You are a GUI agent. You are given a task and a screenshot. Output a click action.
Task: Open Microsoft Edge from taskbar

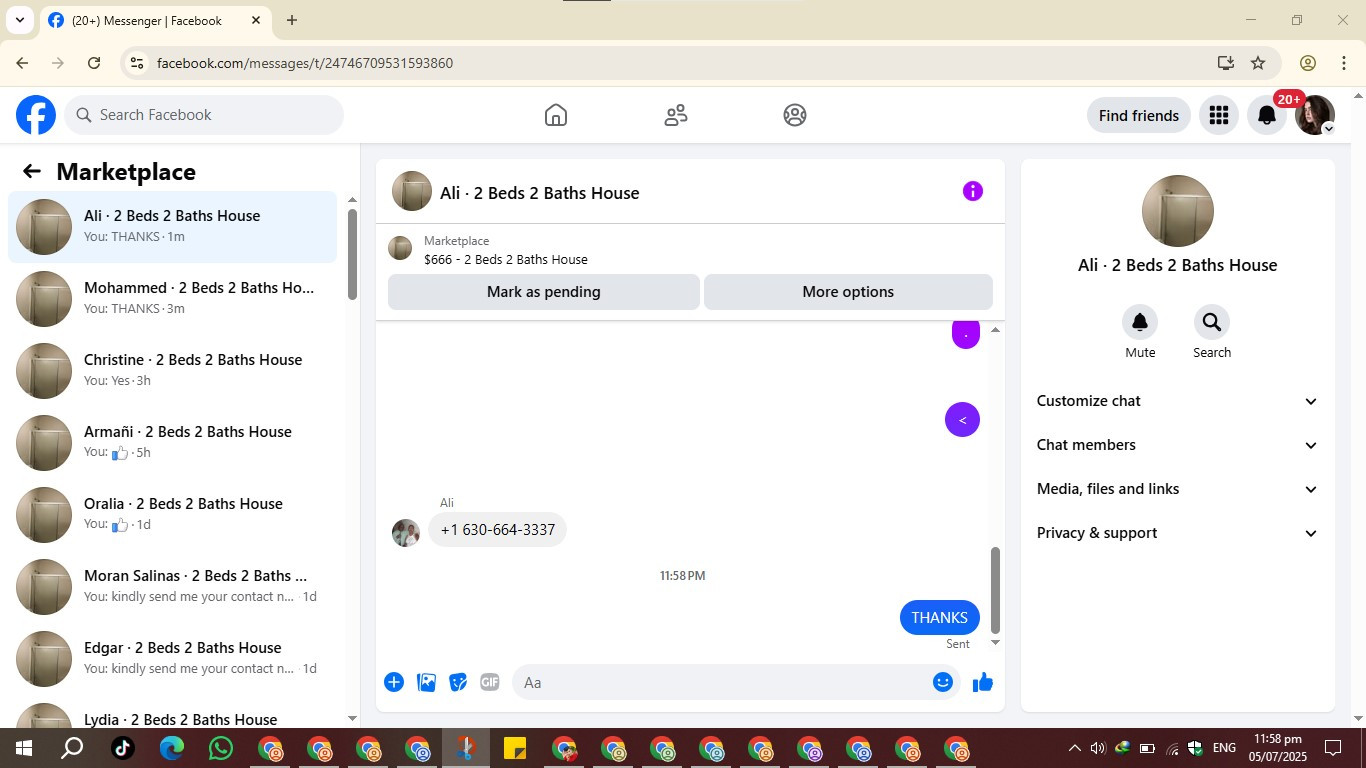click(172, 748)
